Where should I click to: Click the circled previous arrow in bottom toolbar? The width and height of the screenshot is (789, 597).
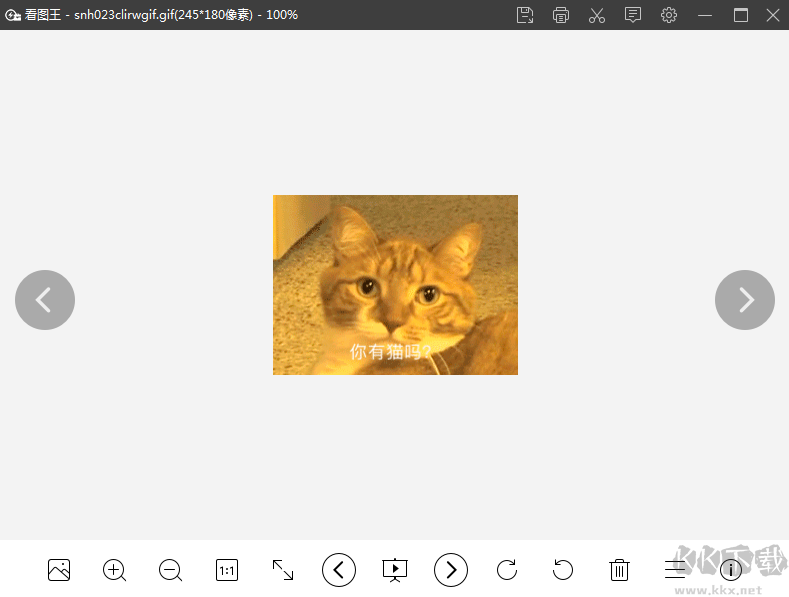pos(339,570)
